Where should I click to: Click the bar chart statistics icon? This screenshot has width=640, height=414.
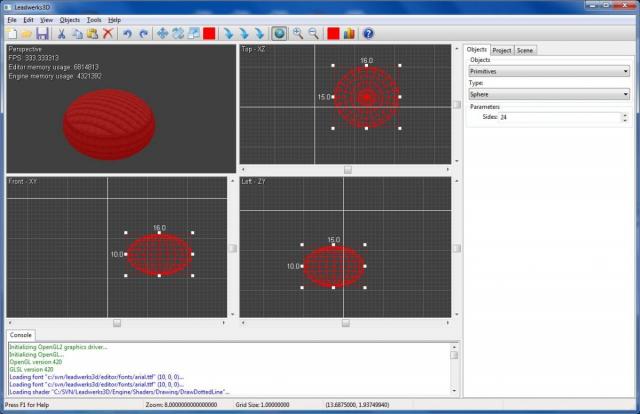[349, 33]
